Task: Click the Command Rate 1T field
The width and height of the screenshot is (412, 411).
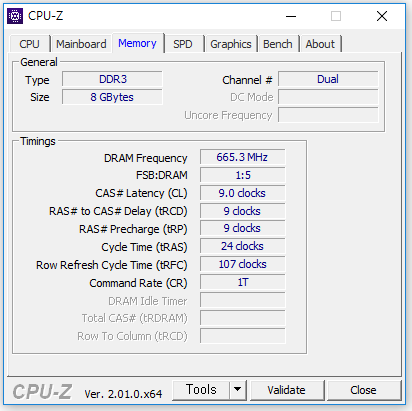Action: coord(242,282)
